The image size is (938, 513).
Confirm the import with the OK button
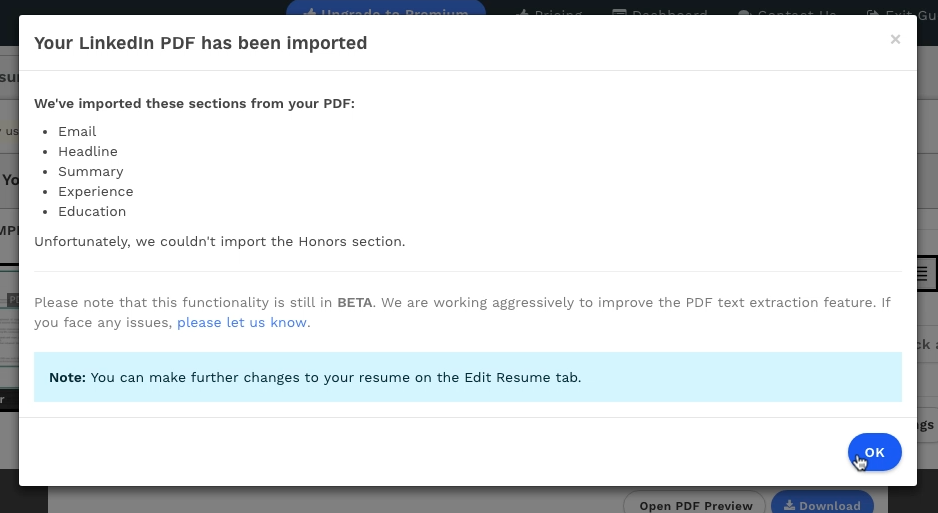pos(874,452)
